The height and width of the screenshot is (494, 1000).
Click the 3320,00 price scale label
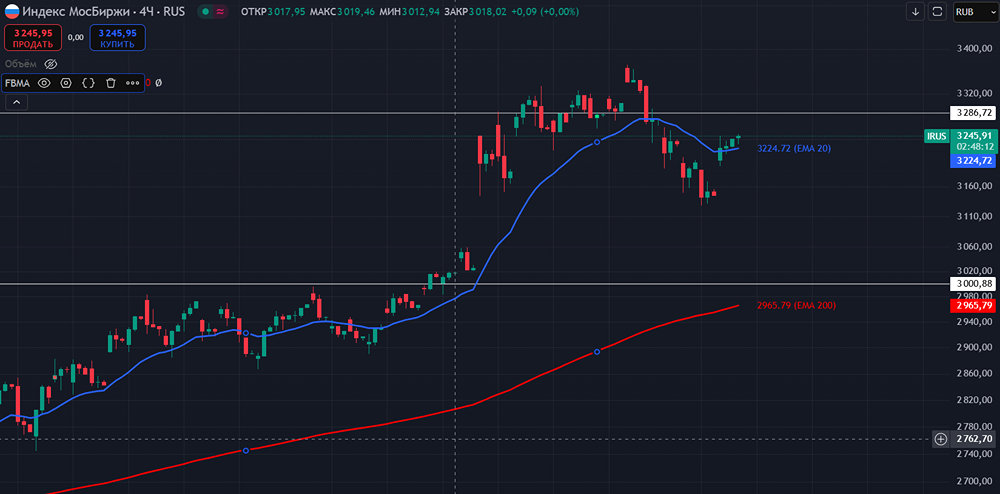click(x=976, y=93)
